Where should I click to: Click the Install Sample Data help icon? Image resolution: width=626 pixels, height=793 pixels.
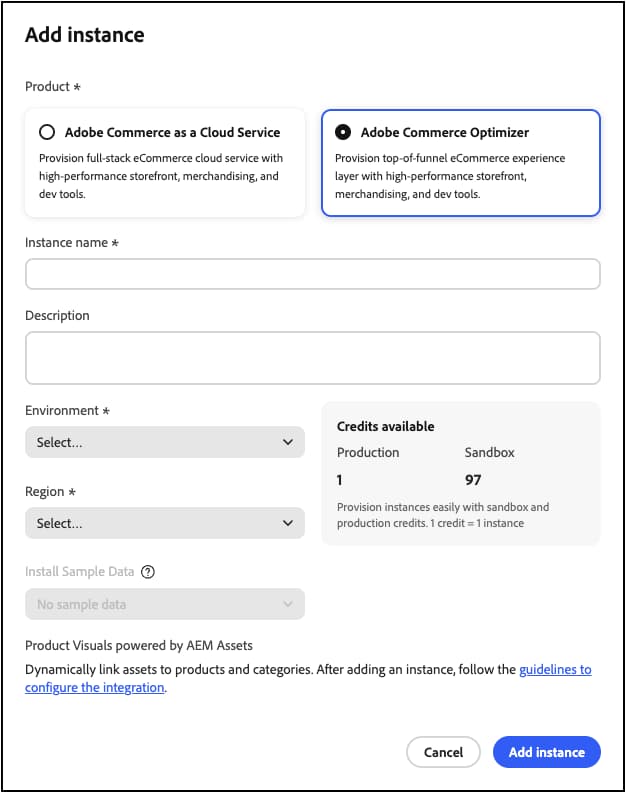coord(148,573)
